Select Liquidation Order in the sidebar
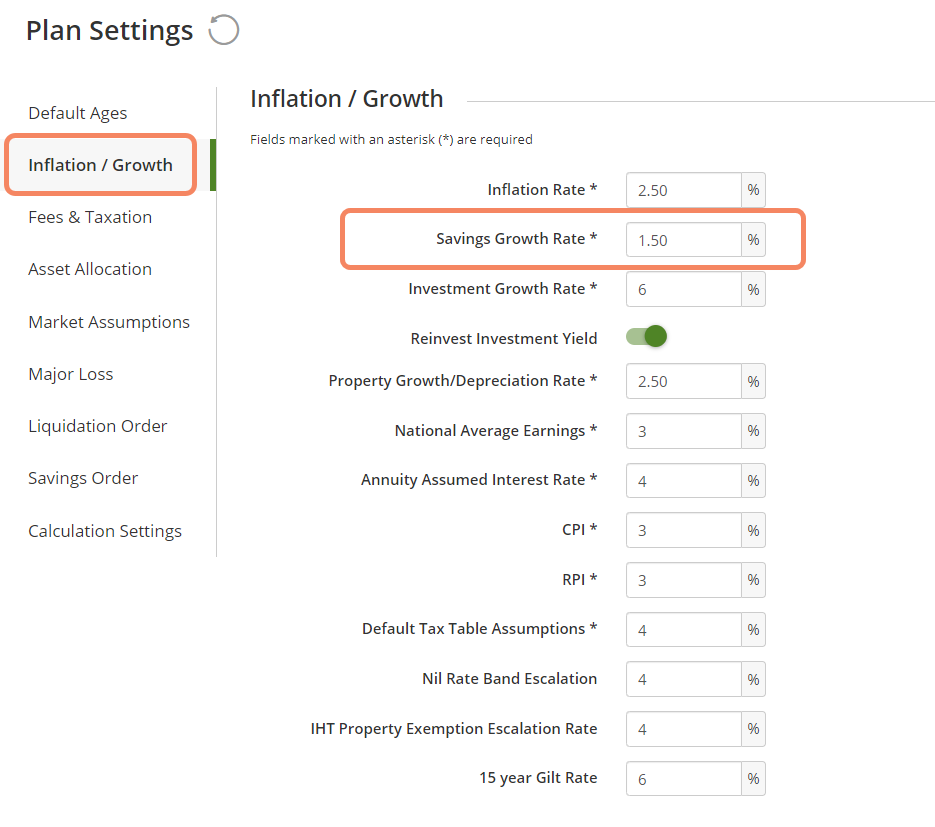The width and height of the screenshot is (935, 827). pos(98,426)
